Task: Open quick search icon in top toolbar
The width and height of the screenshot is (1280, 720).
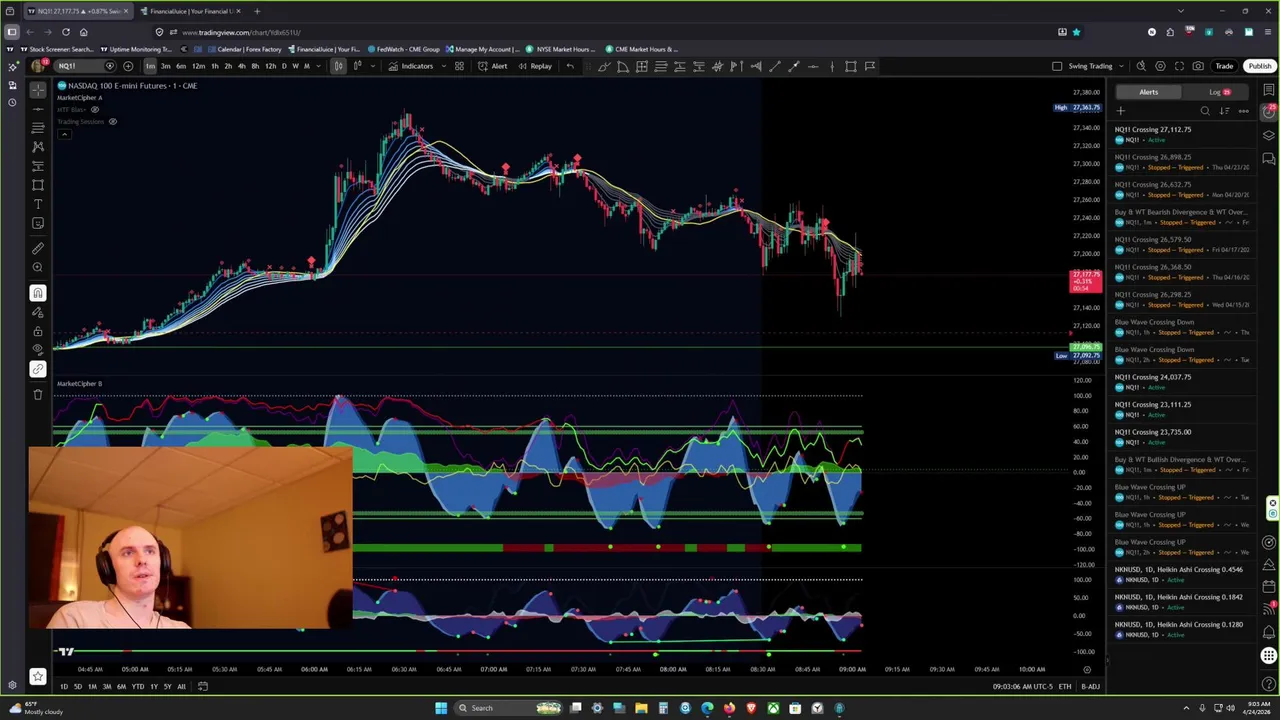Action: pyautogui.click(x=1141, y=66)
